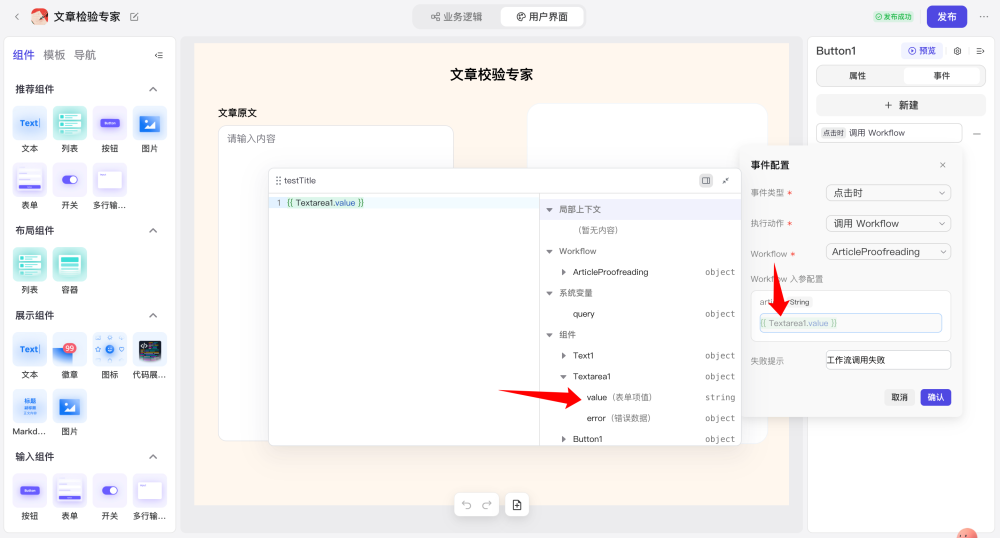Screen dimensions: 1000x538
Task: Select value (表单项值) under Textarea1
Action: click(619, 397)
